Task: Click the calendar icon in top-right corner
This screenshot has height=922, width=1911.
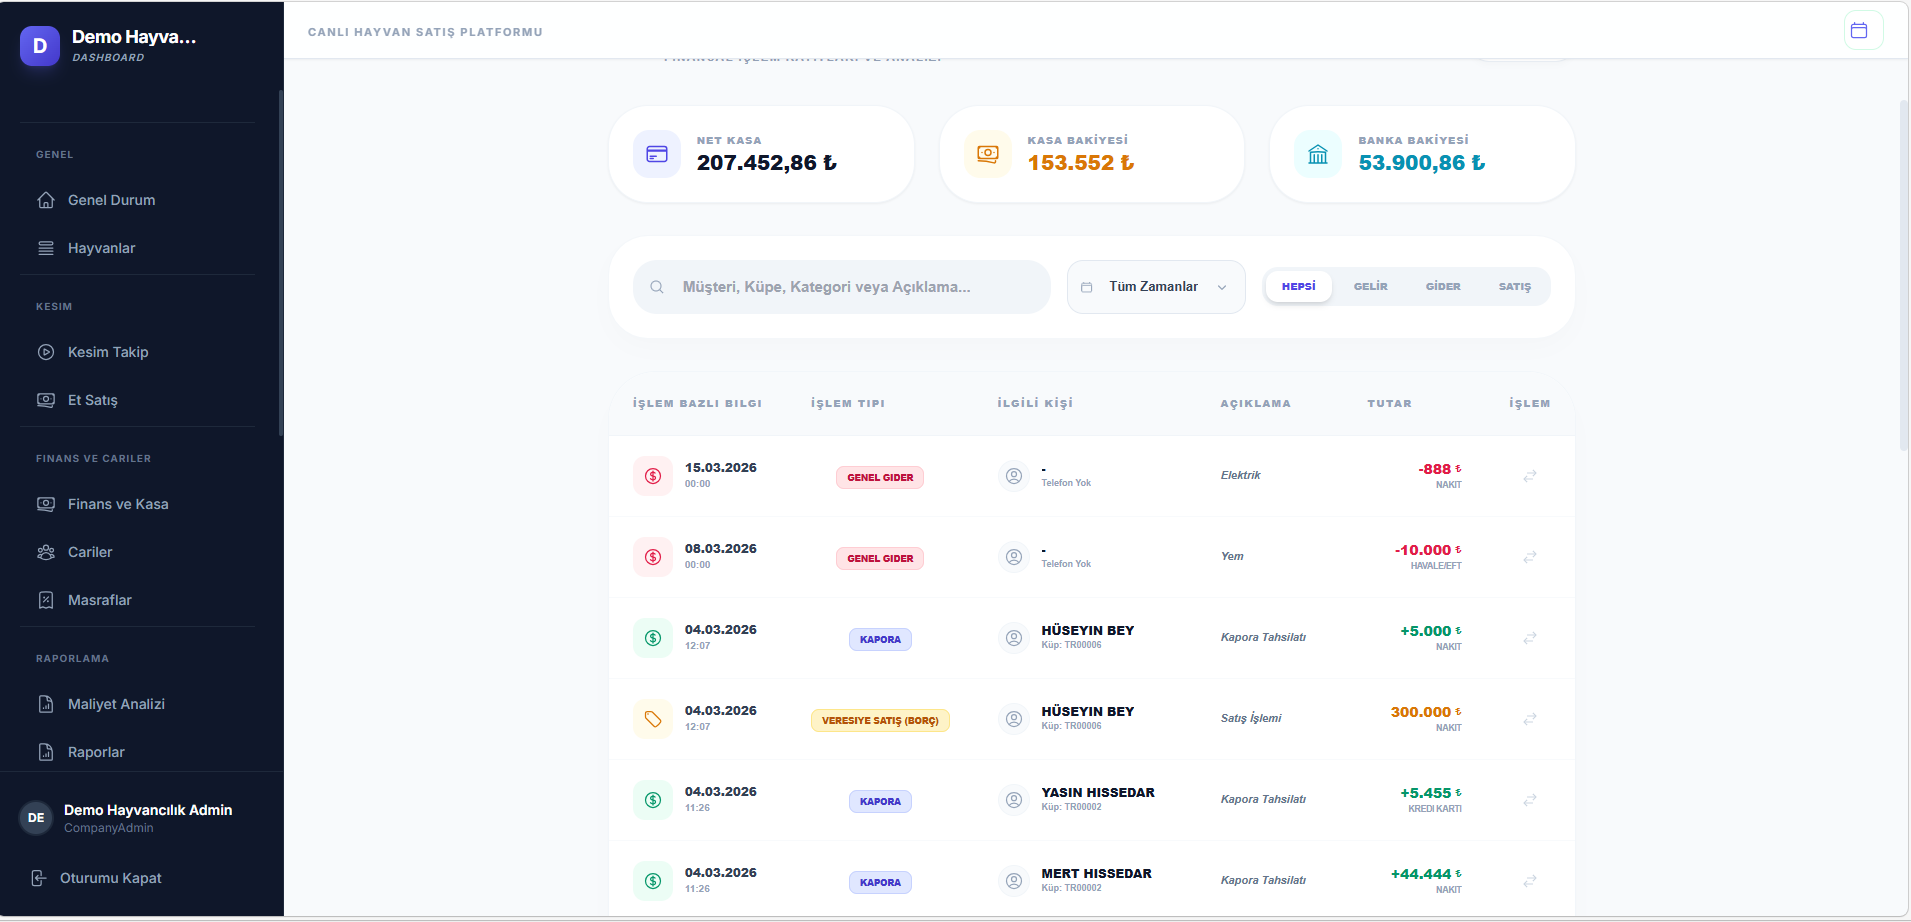Action: pos(1862,31)
